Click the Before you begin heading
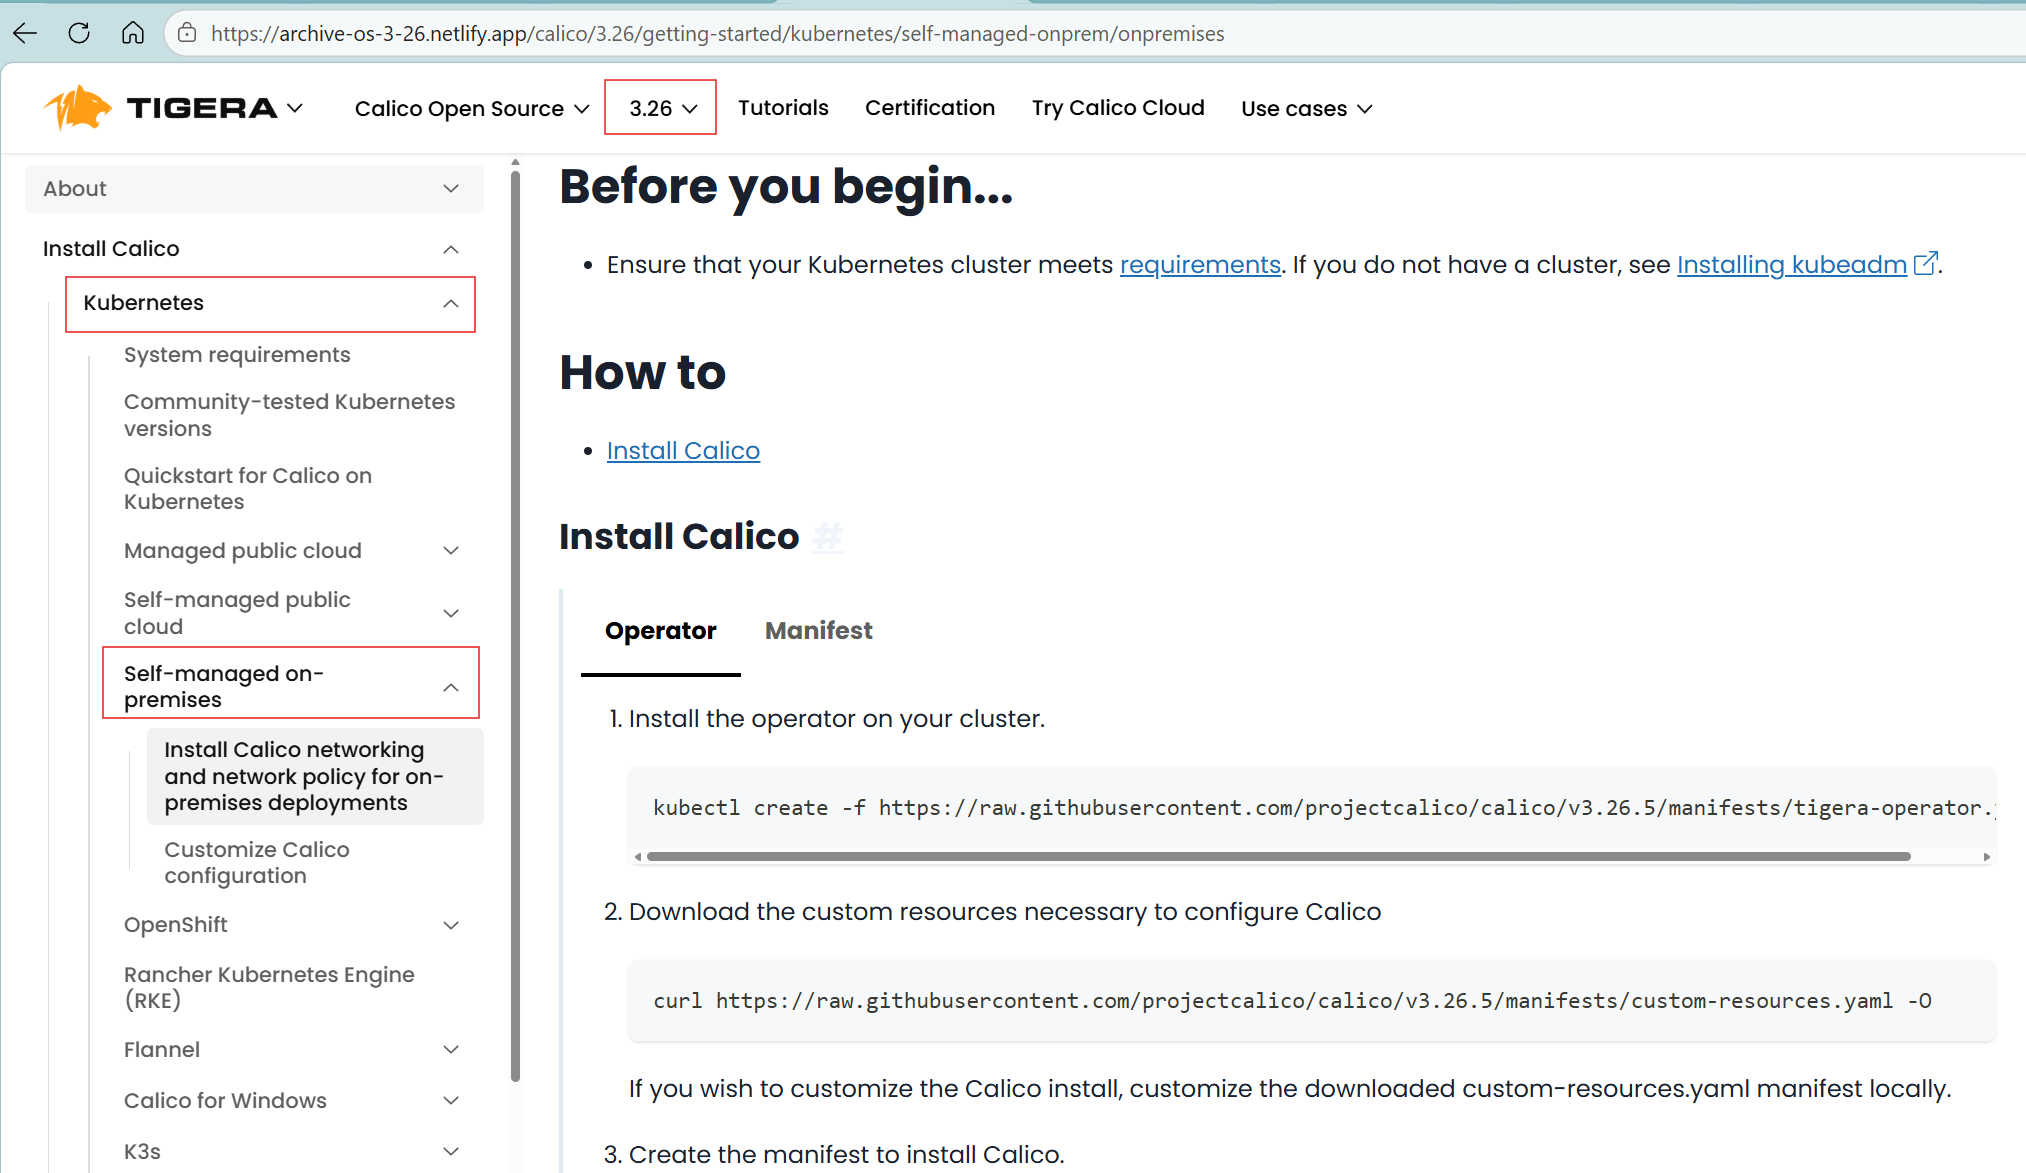The image size is (2026, 1173). tap(786, 187)
